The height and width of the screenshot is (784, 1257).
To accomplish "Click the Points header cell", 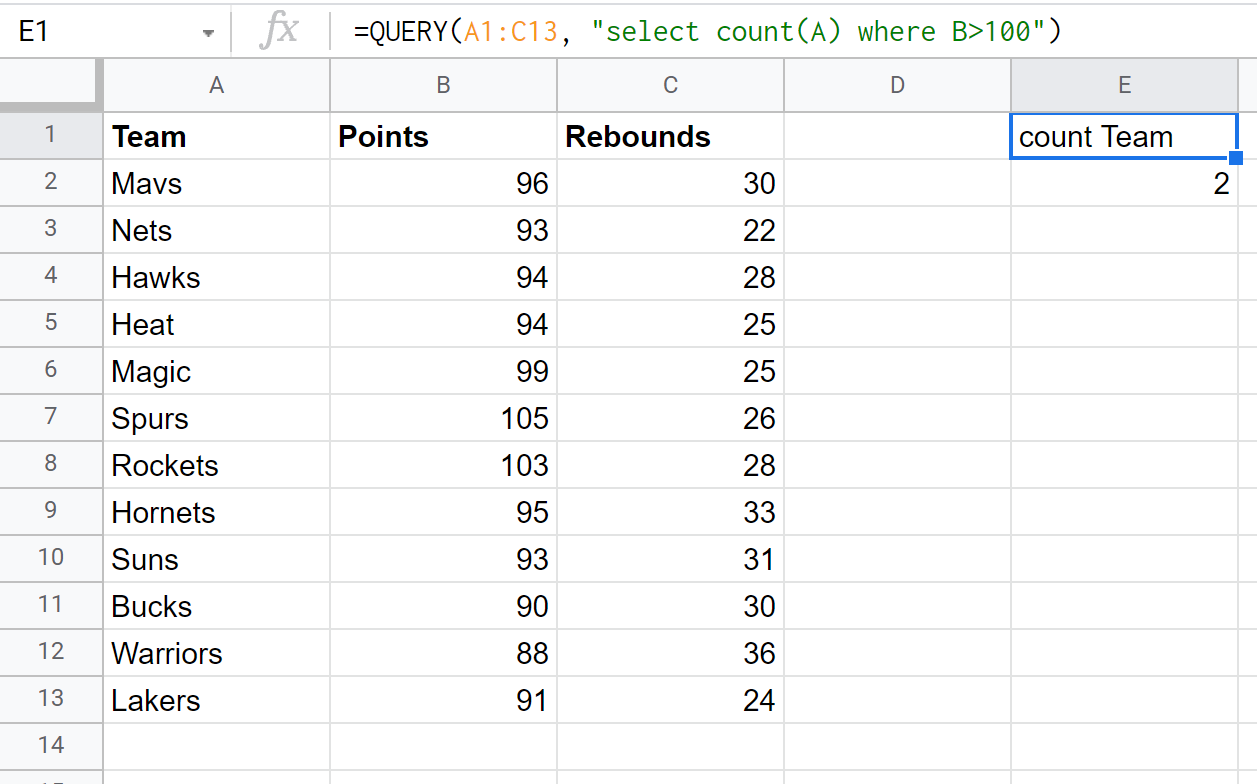I will point(443,136).
